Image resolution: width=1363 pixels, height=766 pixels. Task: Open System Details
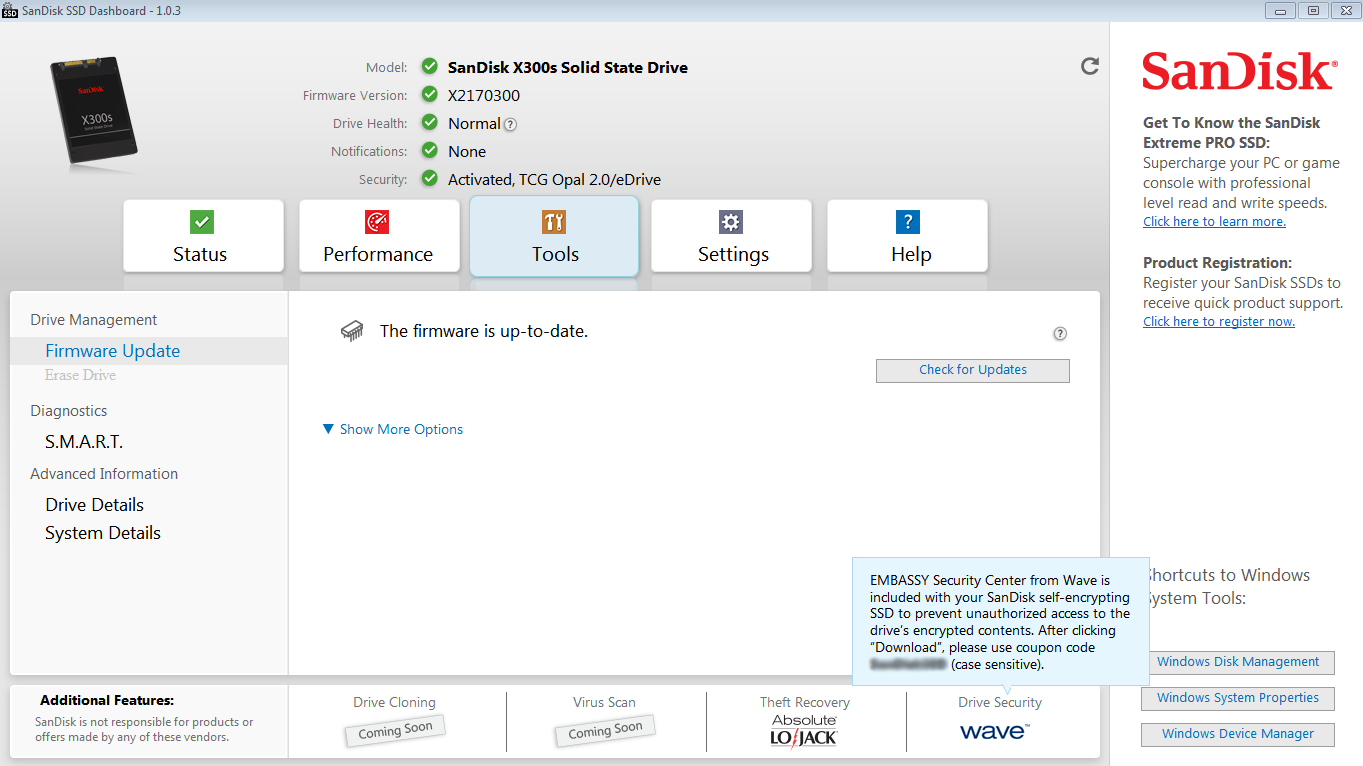(x=103, y=533)
